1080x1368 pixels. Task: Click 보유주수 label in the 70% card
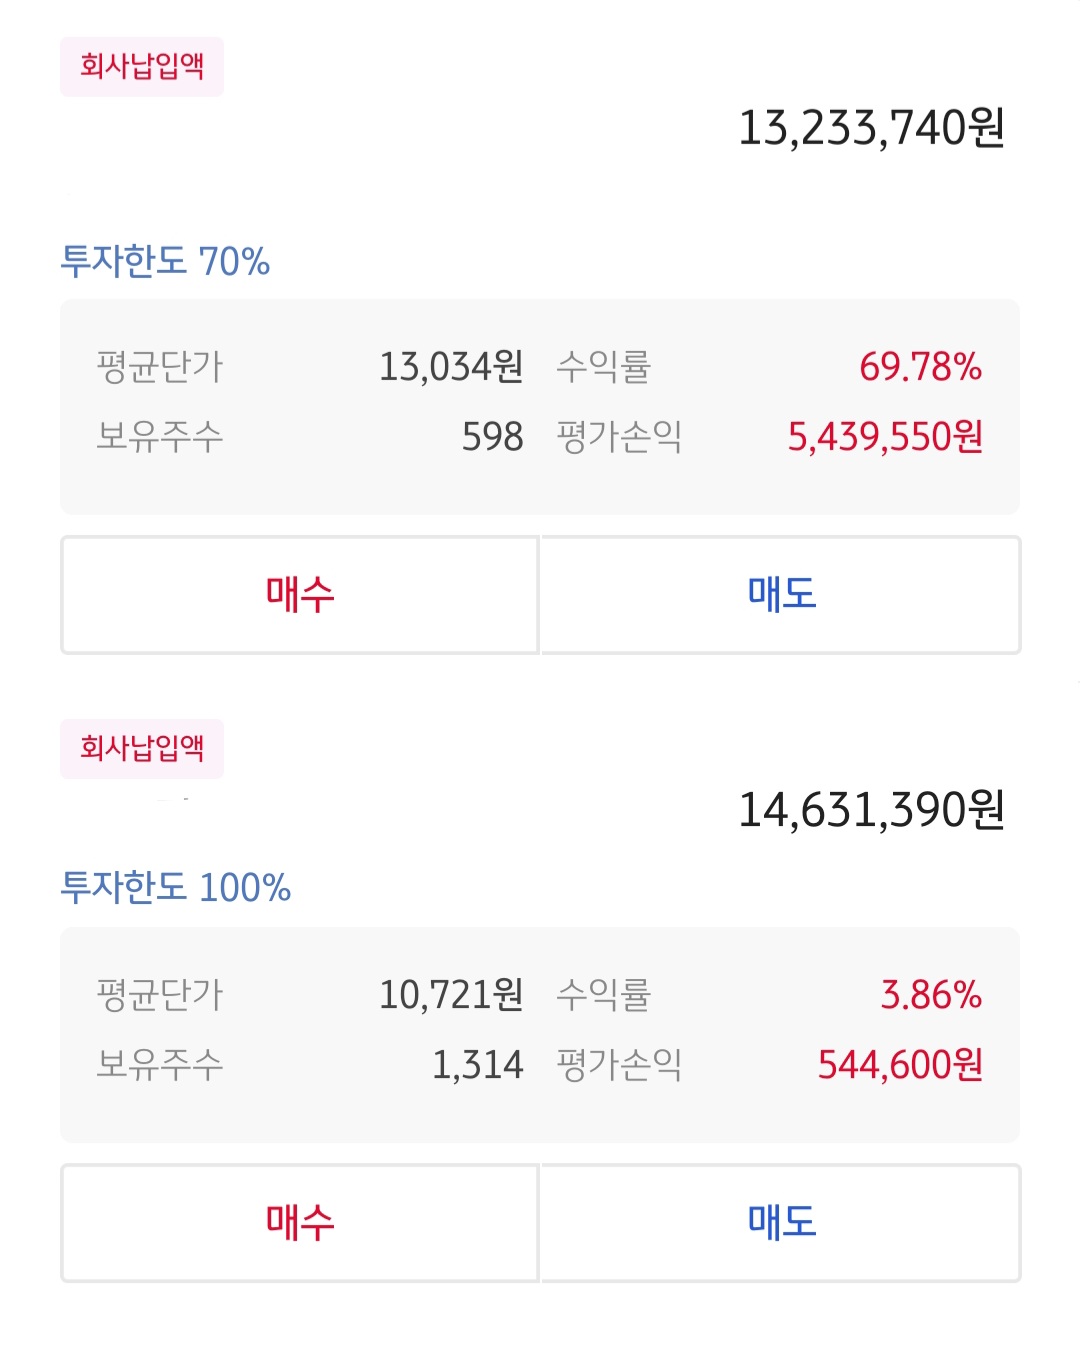(160, 437)
